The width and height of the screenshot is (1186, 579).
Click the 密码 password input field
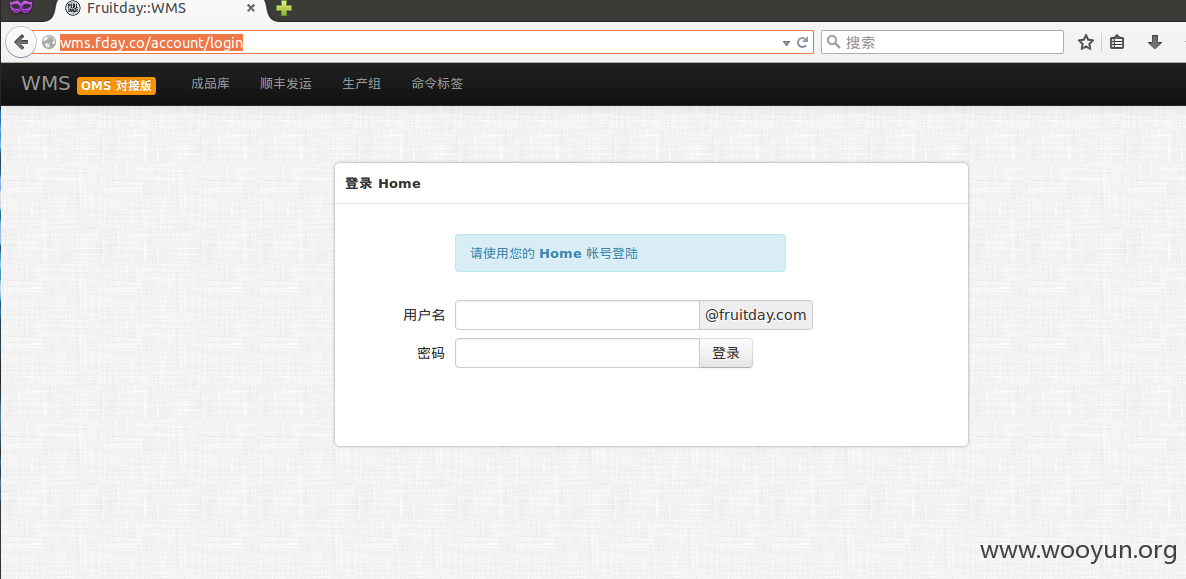577,353
